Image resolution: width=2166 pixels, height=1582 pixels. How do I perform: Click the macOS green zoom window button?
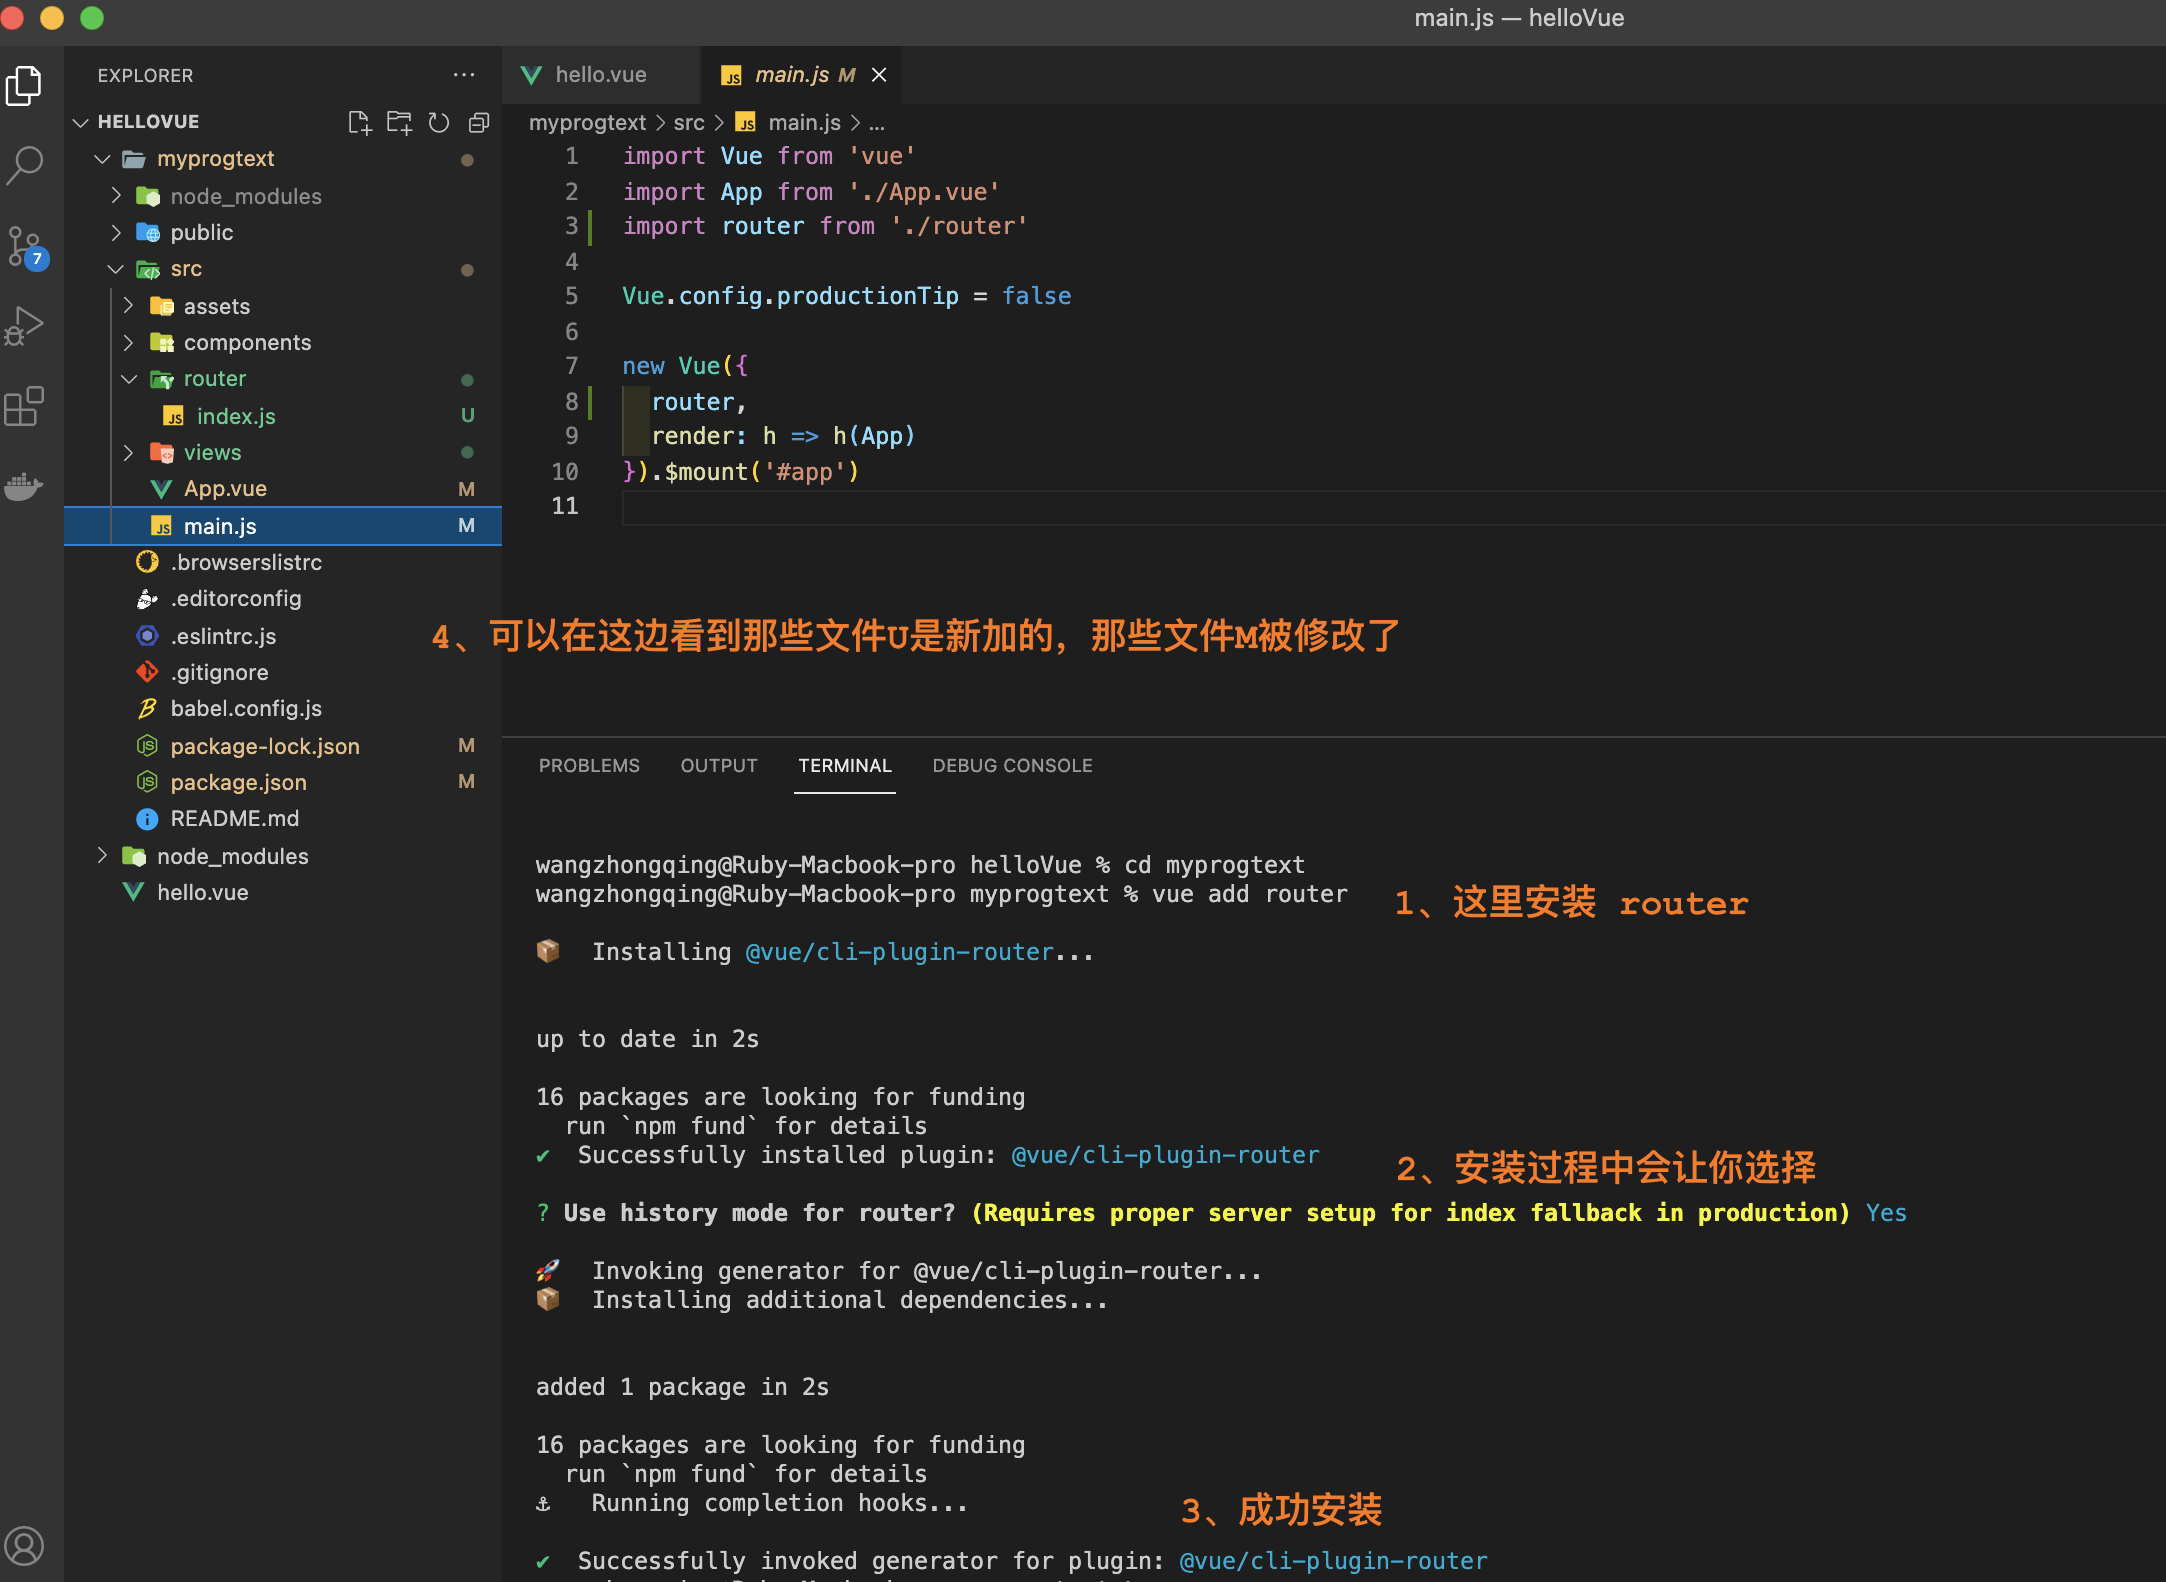point(92,18)
